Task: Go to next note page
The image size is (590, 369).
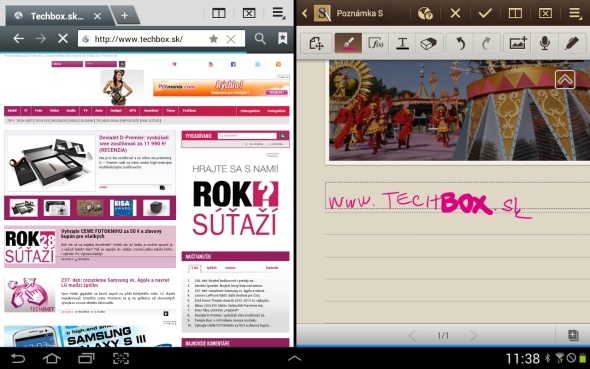Action: 473,335
